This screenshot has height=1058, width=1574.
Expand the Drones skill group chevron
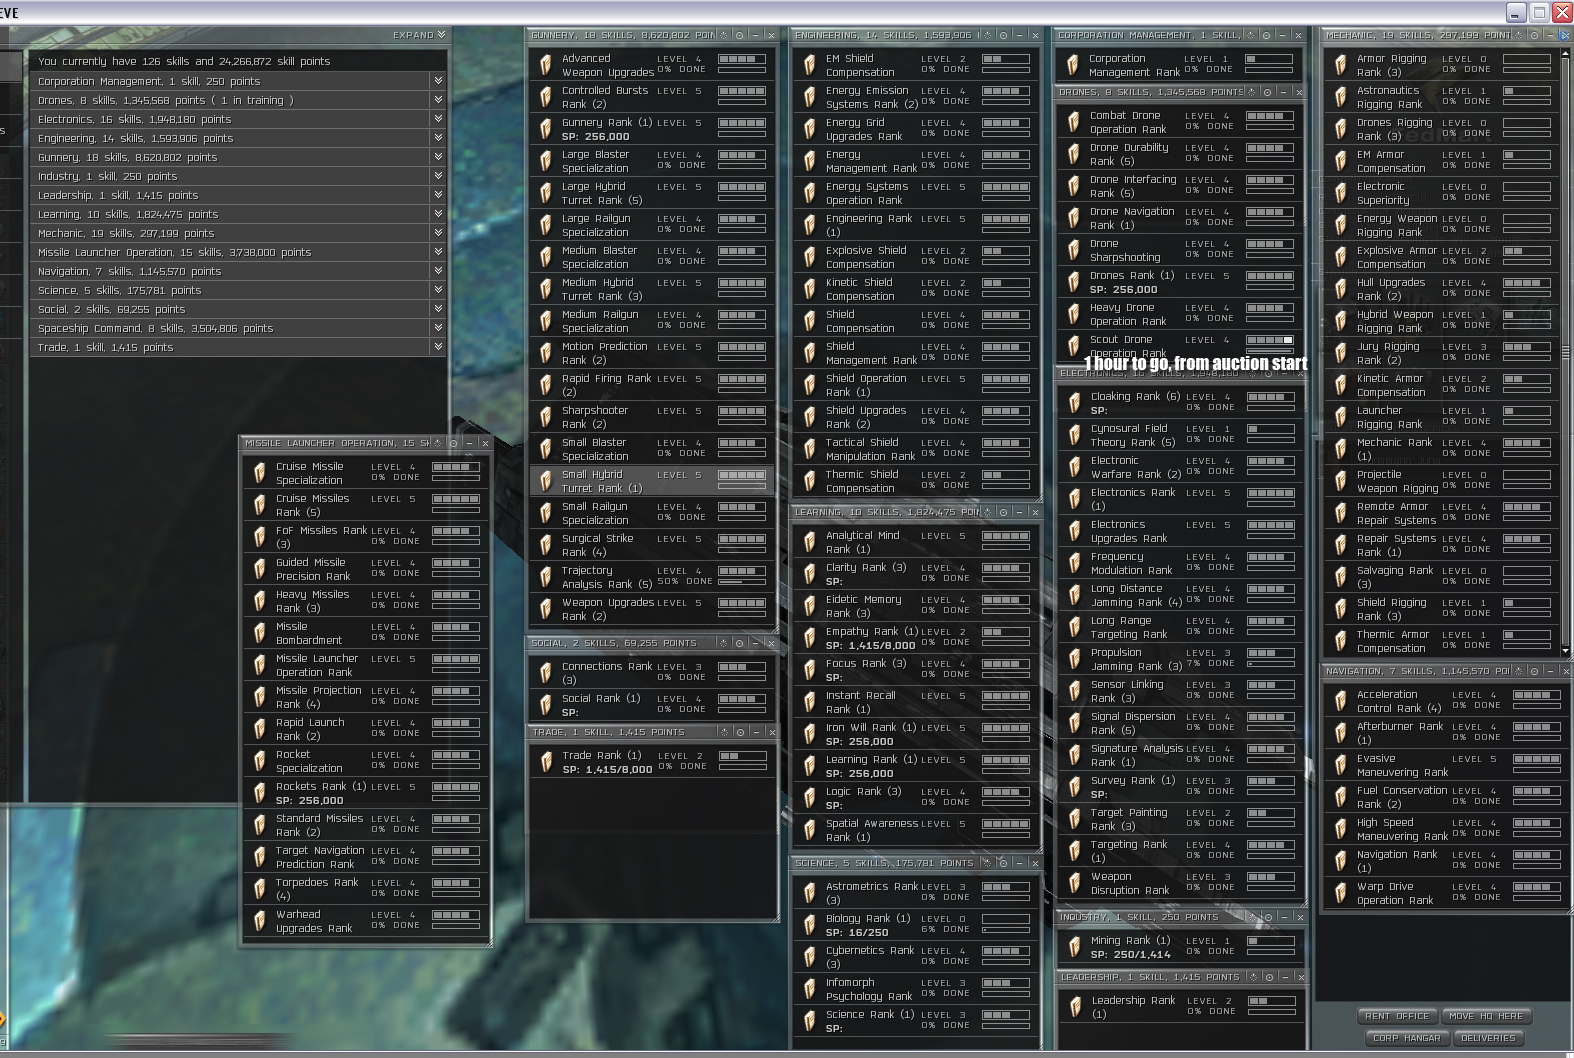[438, 100]
